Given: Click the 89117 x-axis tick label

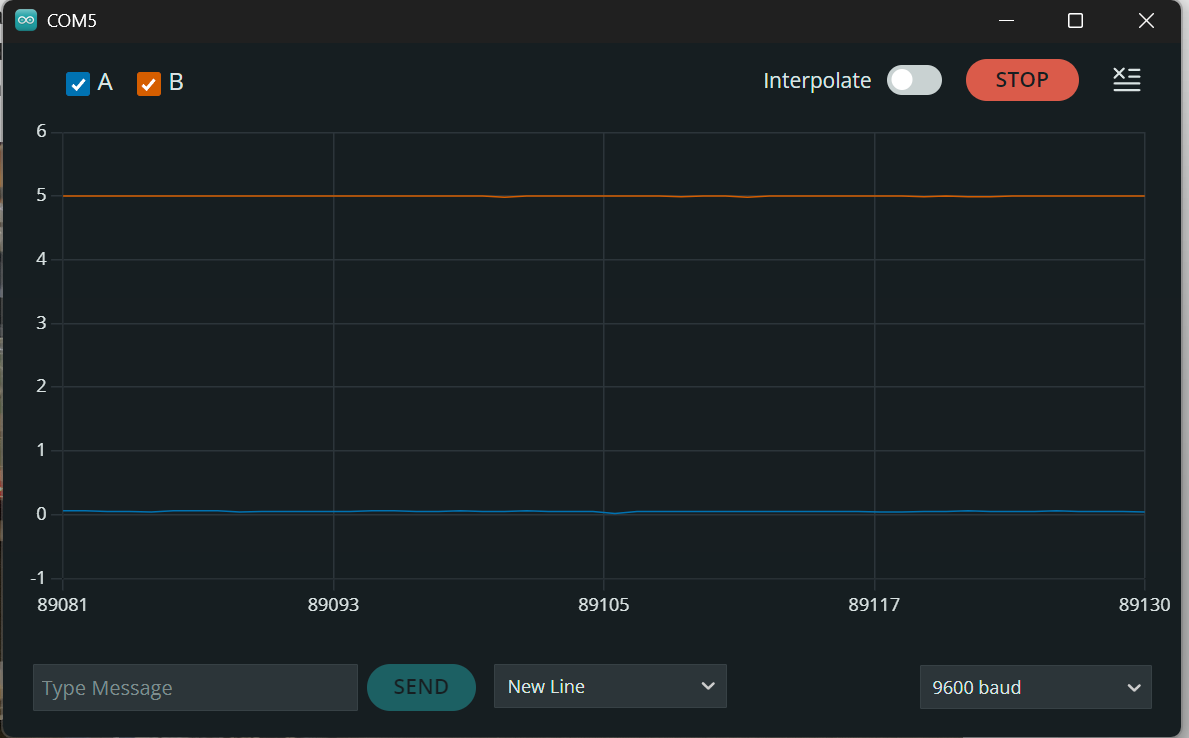Looking at the screenshot, I should (x=874, y=604).
